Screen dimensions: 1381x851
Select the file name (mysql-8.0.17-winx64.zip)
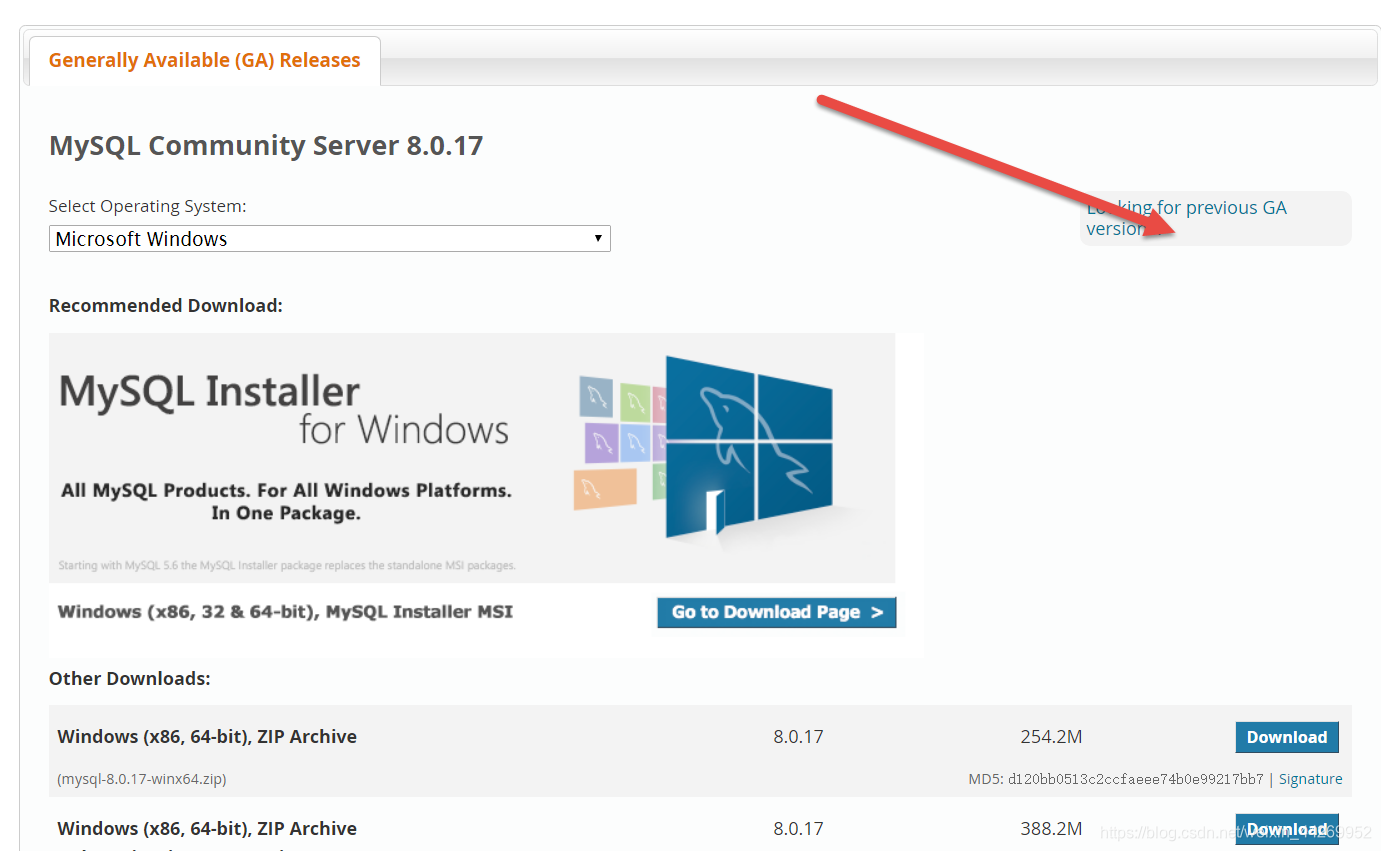142,779
